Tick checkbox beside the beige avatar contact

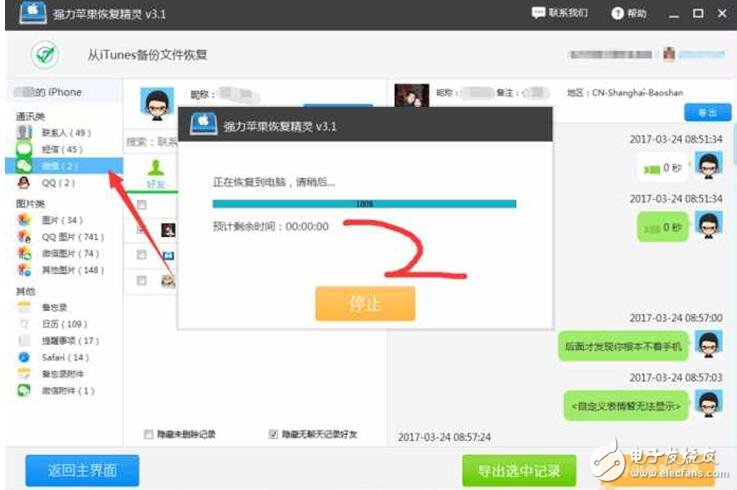click(x=141, y=280)
